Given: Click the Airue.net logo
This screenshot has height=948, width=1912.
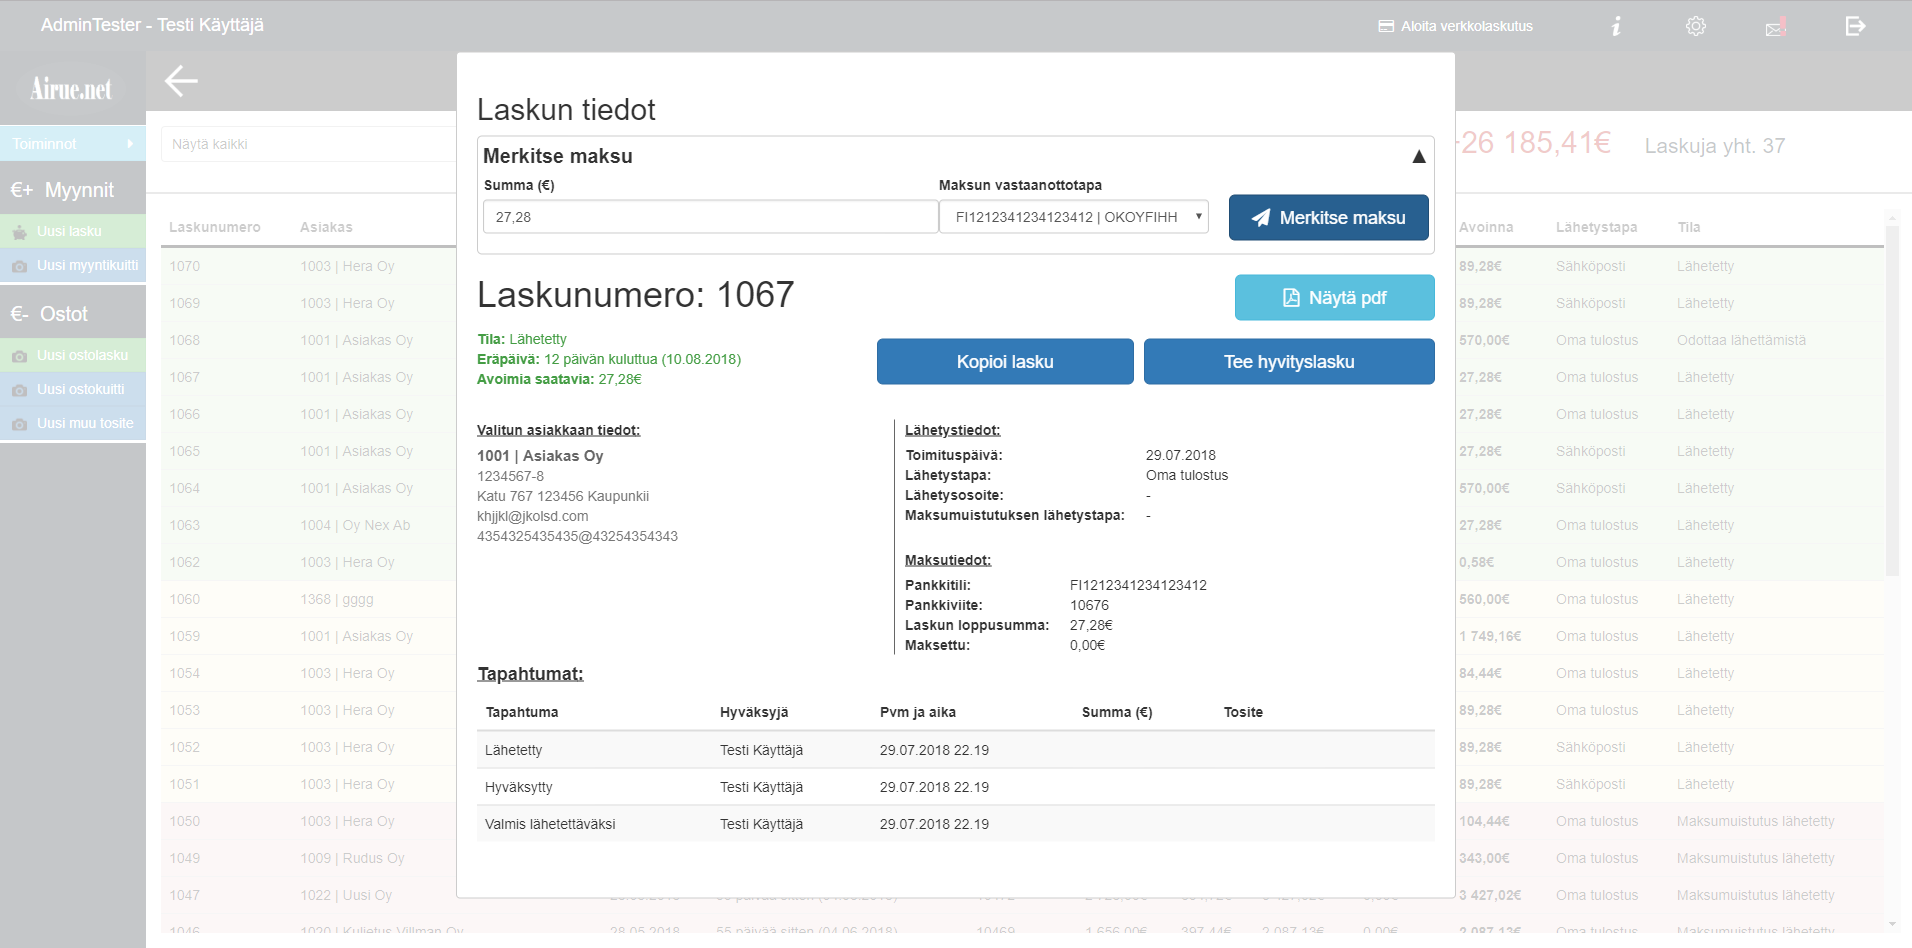Looking at the screenshot, I should [x=71, y=89].
